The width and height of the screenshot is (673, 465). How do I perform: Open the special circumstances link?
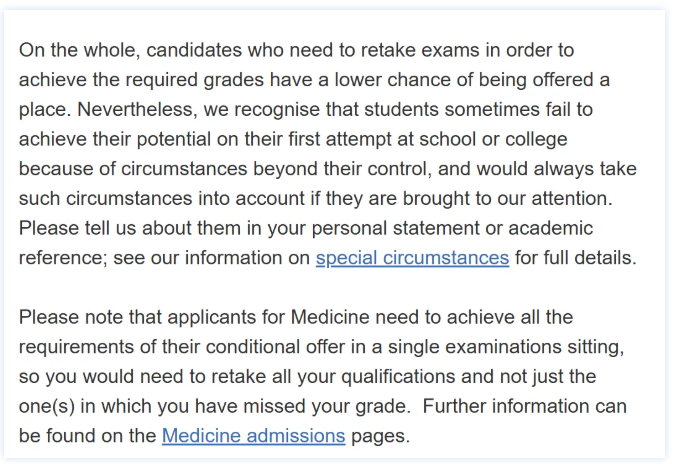tap(412, 258)
